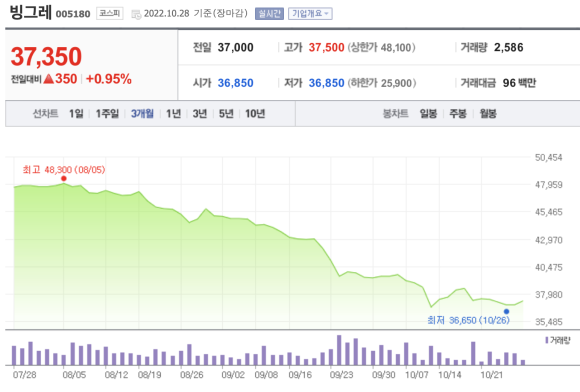Click the 하한가 25,900 text
This screenshot has height=392, width=580.
point(382,83)
